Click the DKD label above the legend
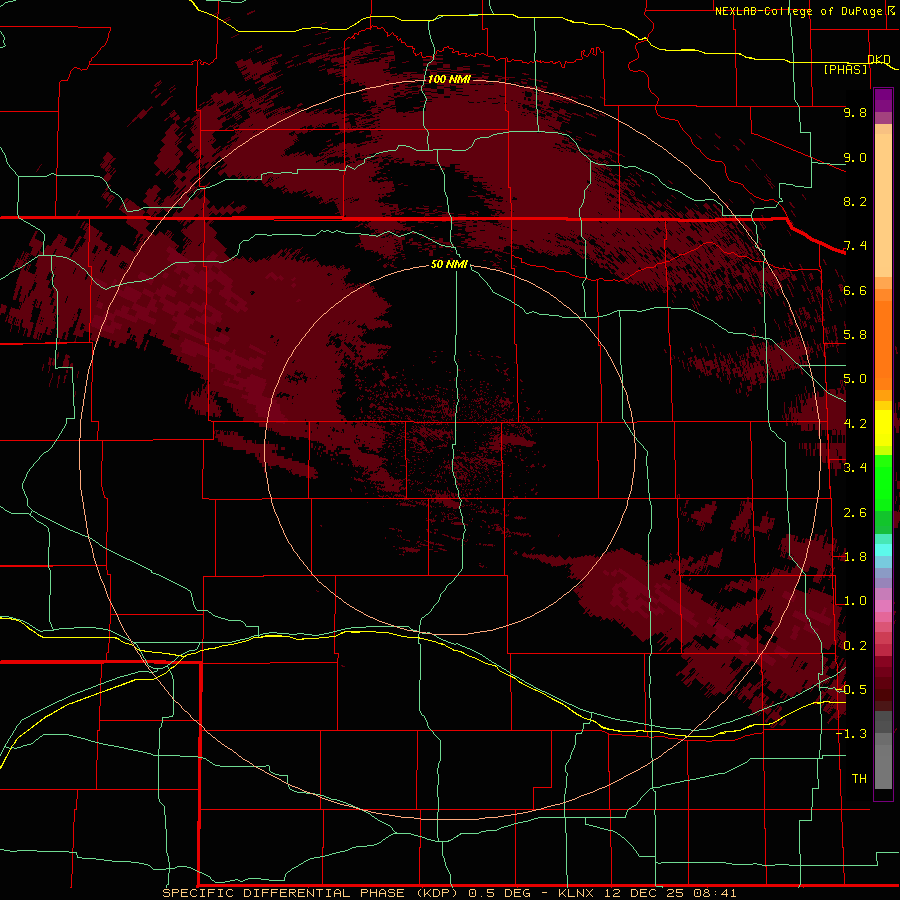This screenshot has height=900, width=900. pos(879,59)
